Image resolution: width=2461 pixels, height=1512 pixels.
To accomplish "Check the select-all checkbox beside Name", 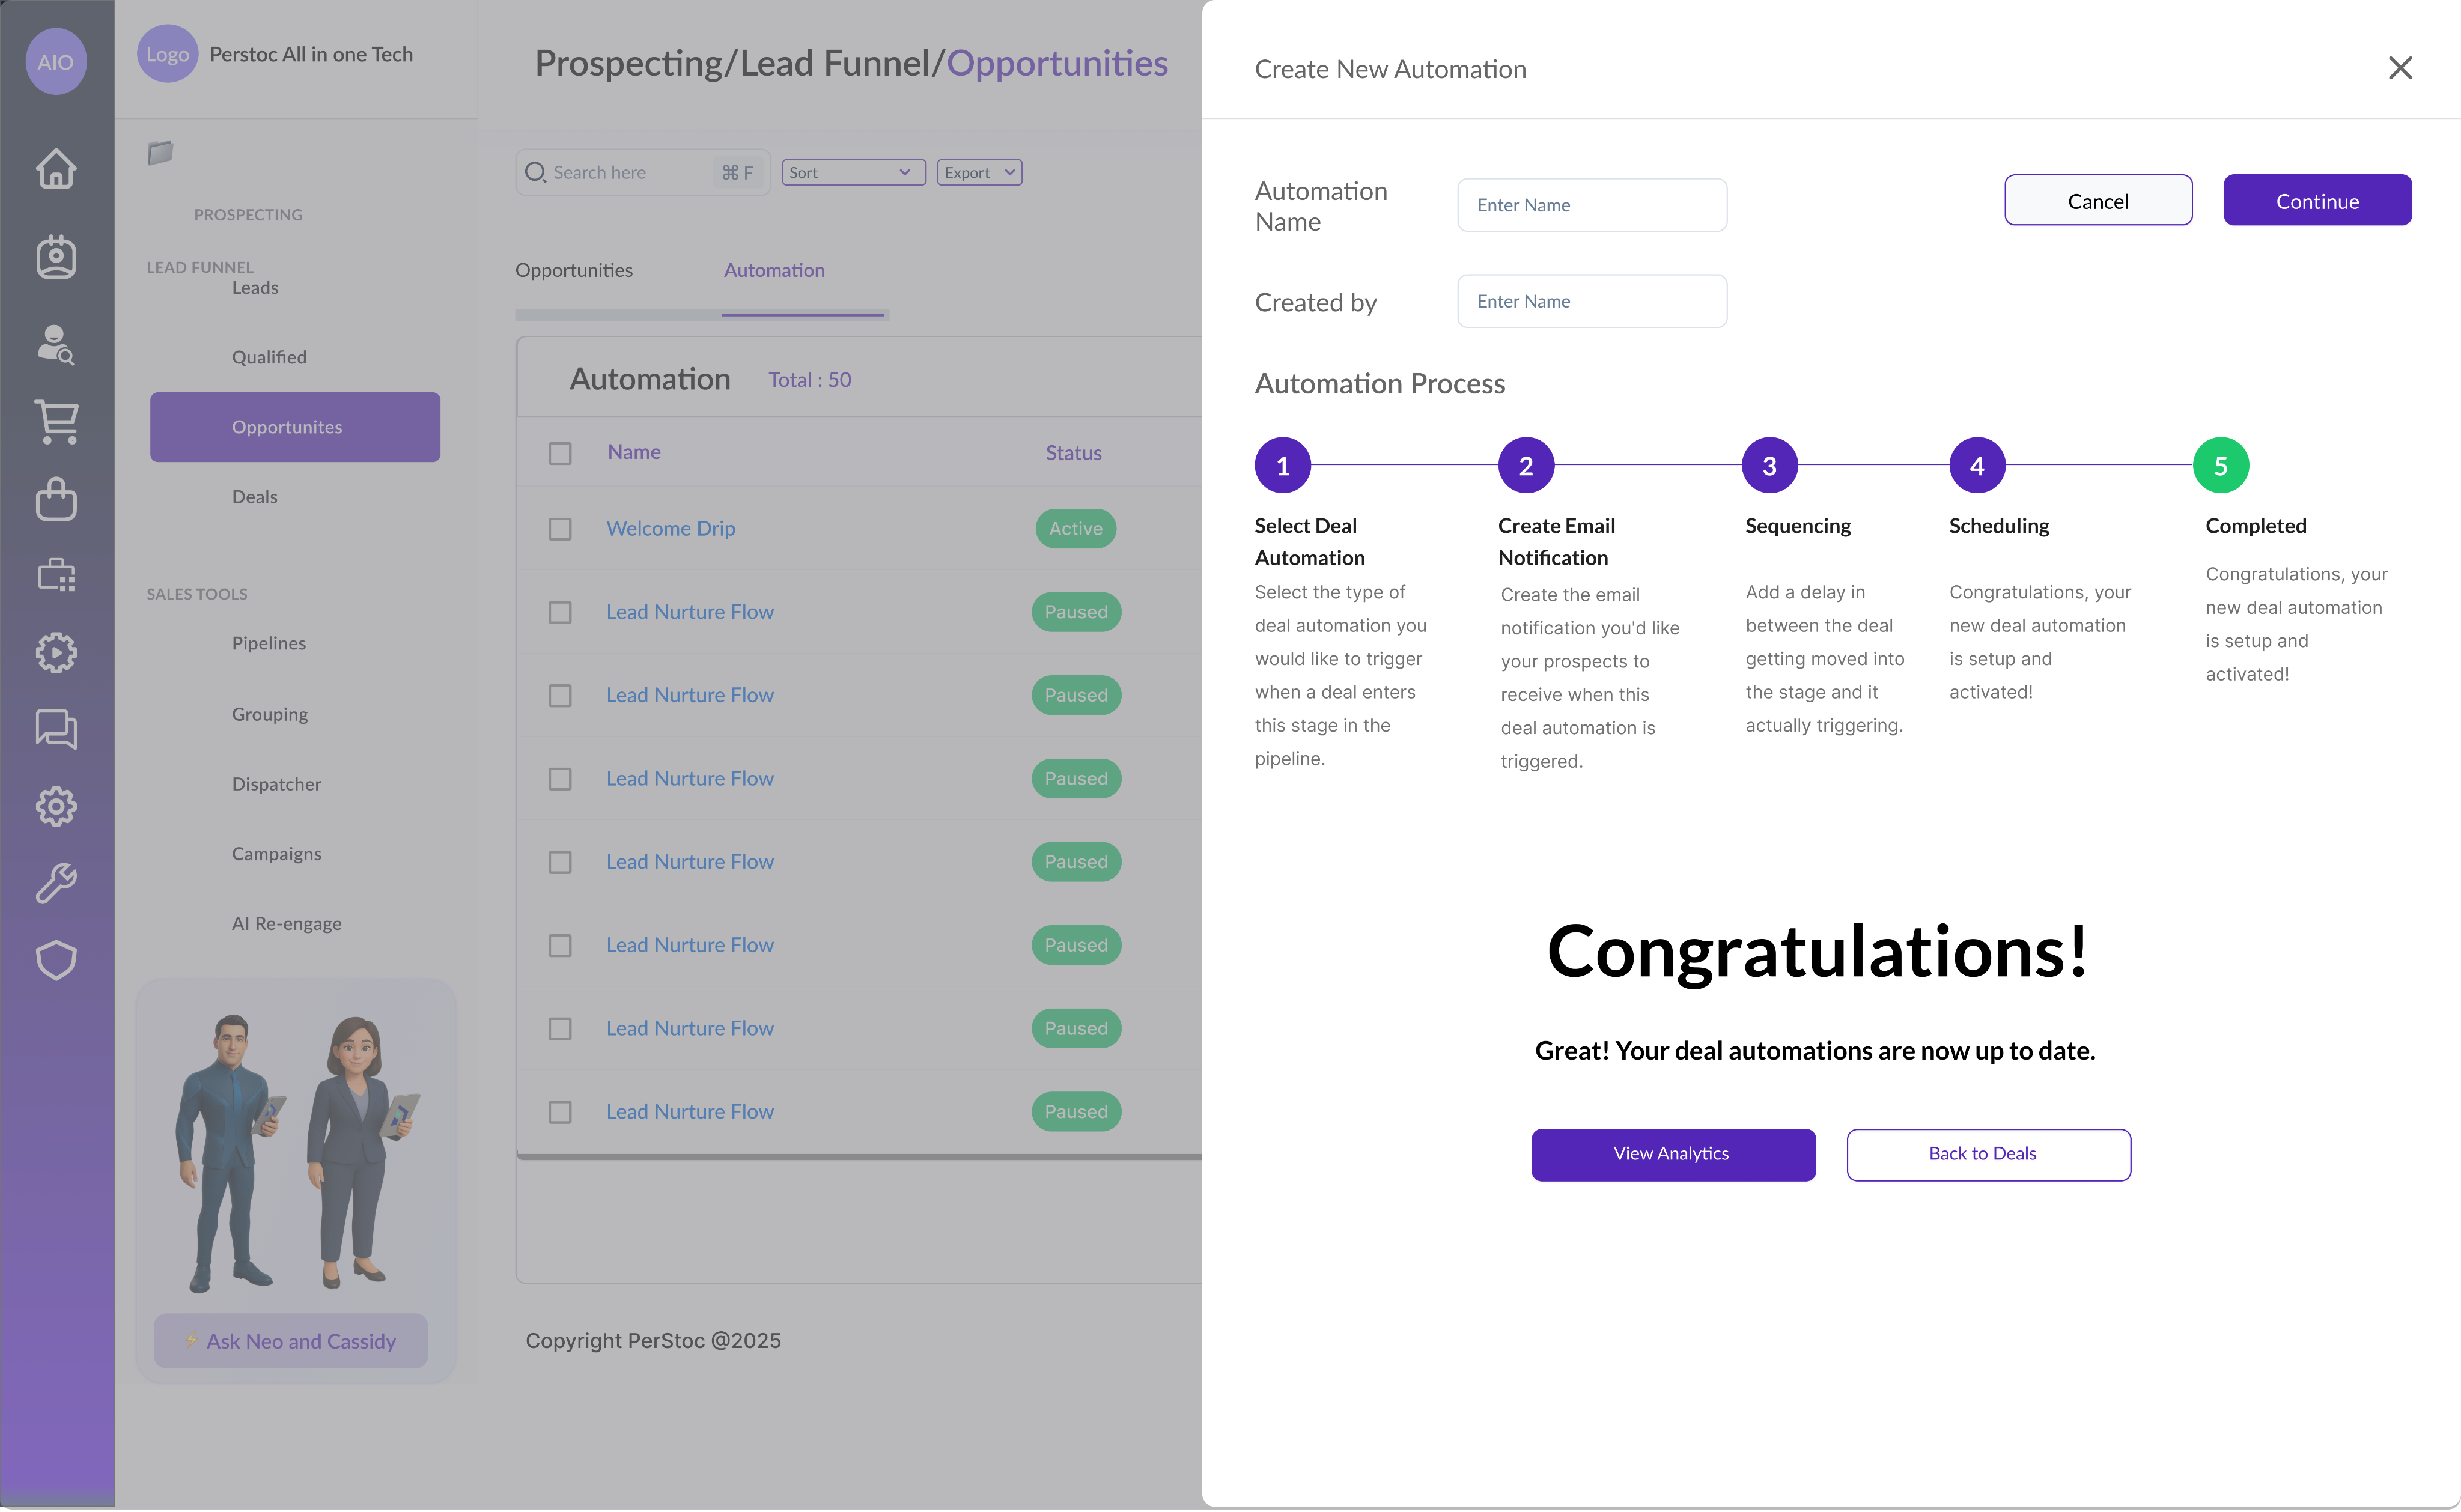I will (560, 453).
